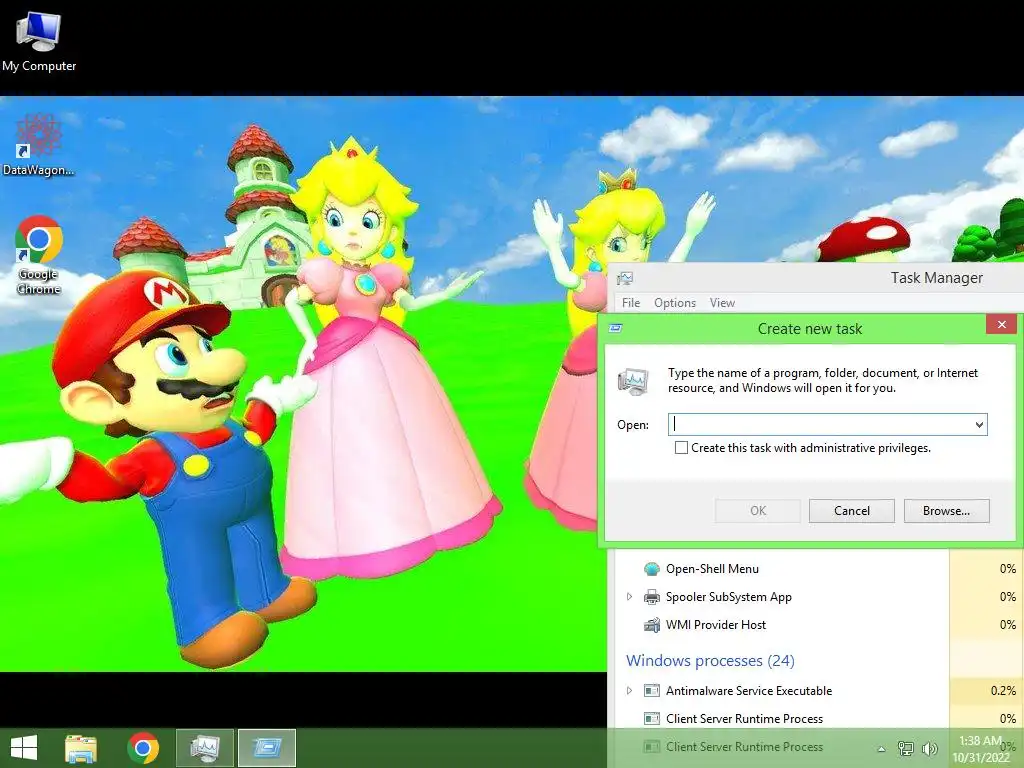Open File Explorer from the taskbar
Image resolution: width=1024 pixels, height=768 pixels.
click(81, 748)
